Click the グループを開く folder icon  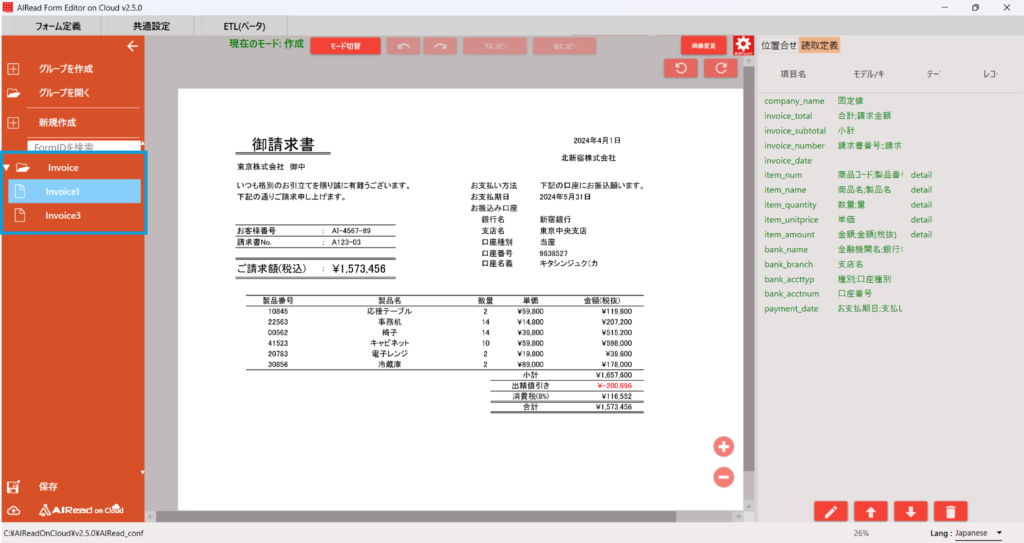coord(13,93)
